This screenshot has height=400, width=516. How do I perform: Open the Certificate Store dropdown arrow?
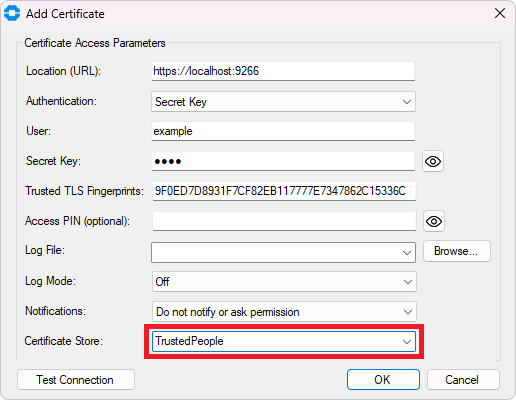click(x=406, y=342)
